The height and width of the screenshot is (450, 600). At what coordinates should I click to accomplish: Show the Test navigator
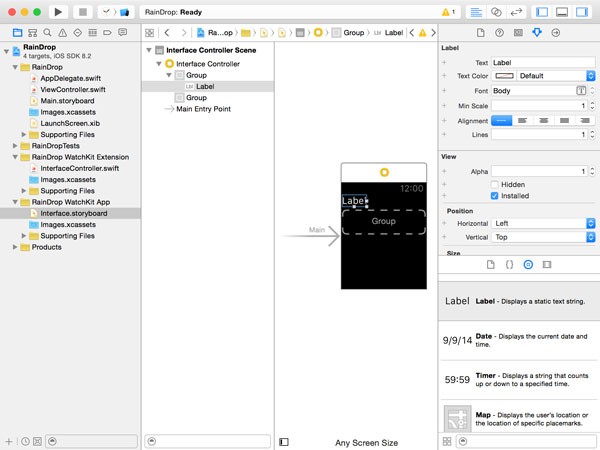point(77,33)
